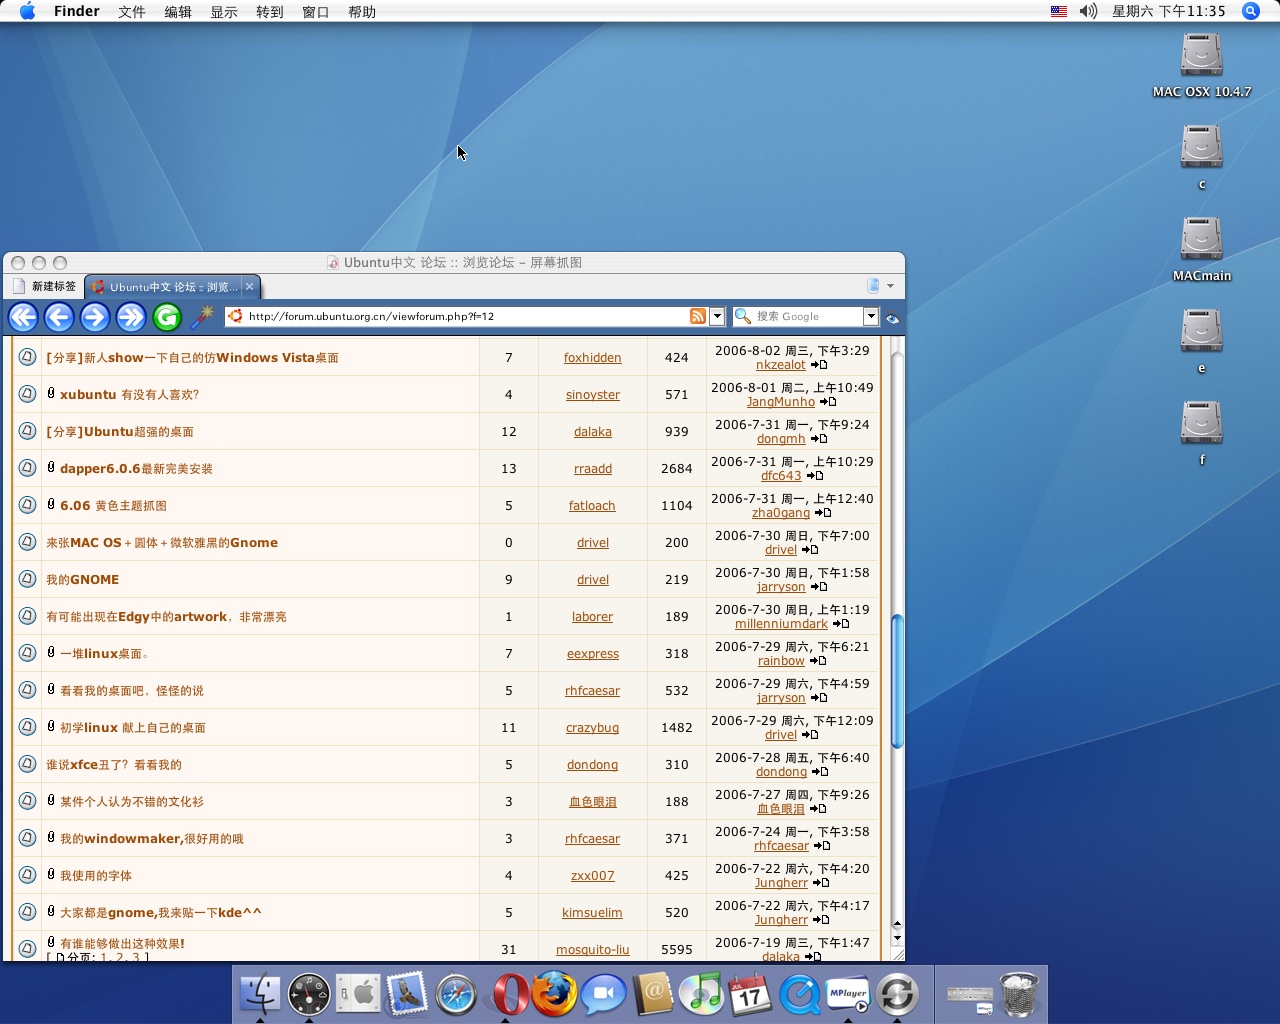Open Finder from the Dock

(x=260, y=993)
